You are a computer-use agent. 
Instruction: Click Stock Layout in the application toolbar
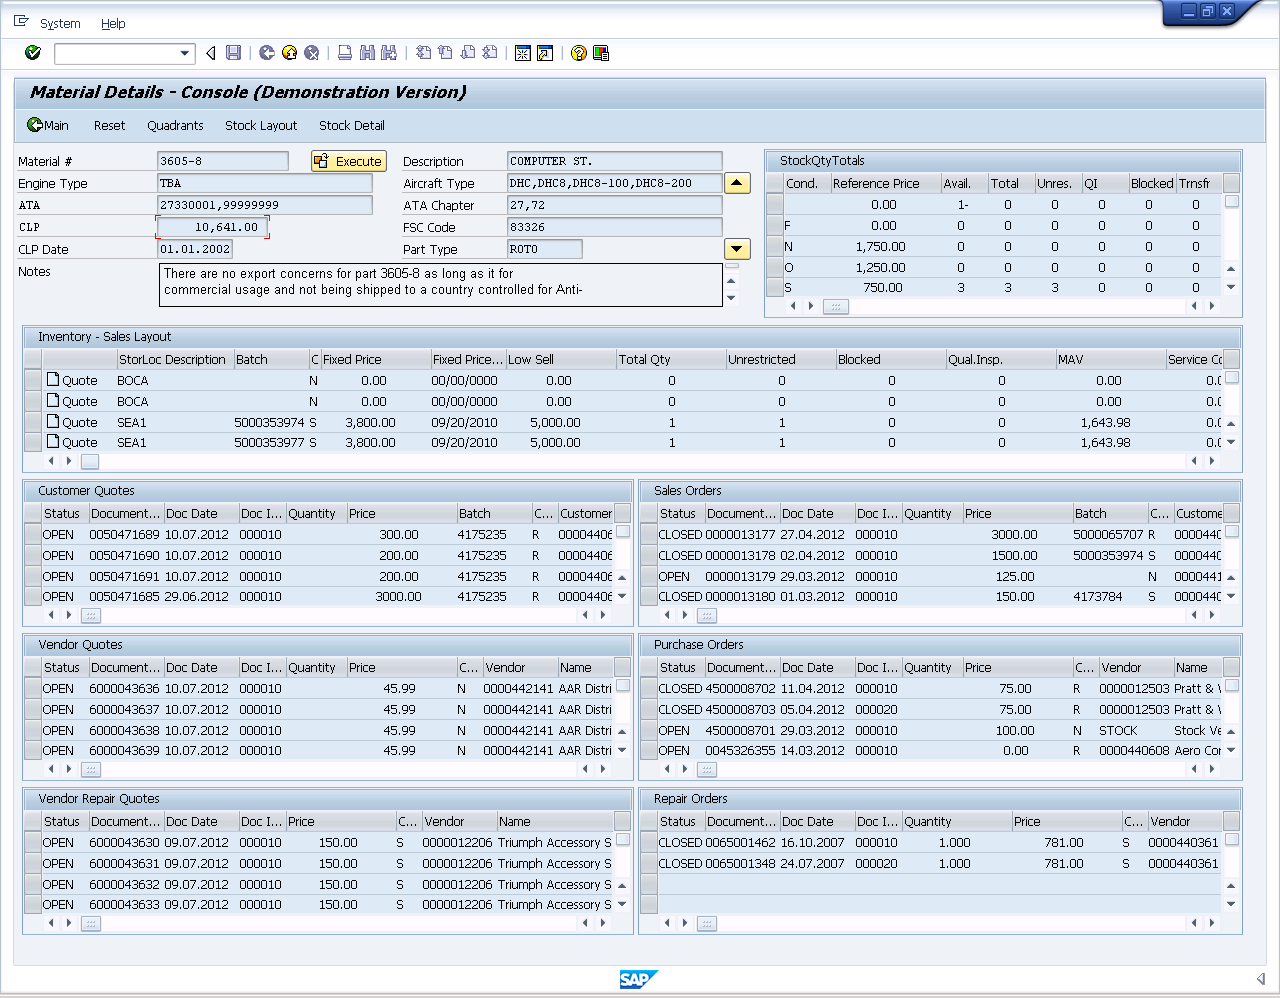261,125
